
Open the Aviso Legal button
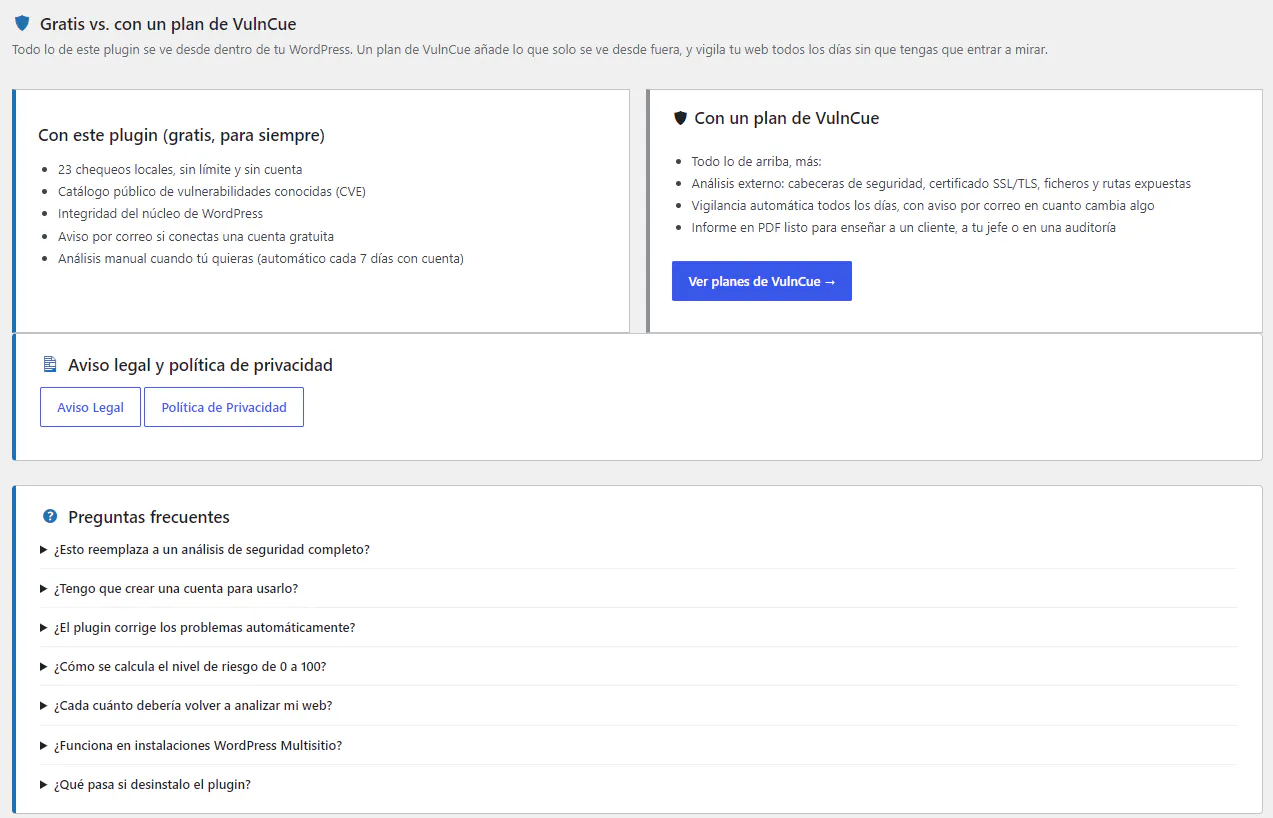(90, 407)
